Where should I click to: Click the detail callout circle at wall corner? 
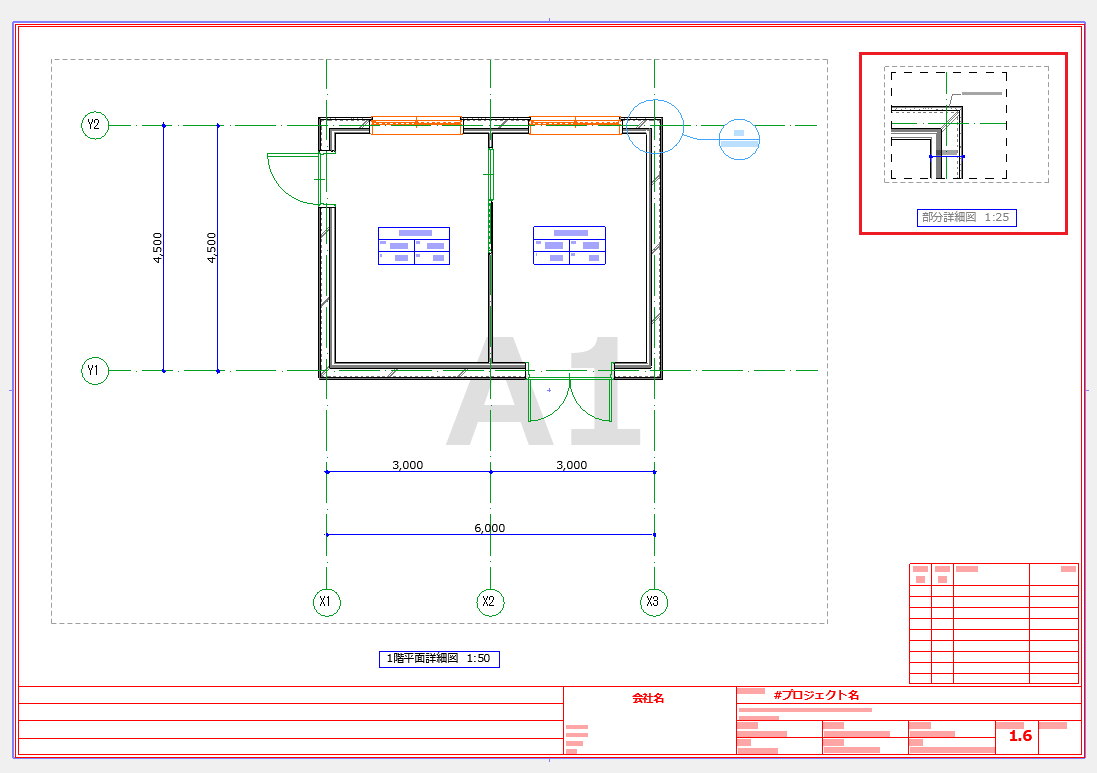[x=655, y=127]
